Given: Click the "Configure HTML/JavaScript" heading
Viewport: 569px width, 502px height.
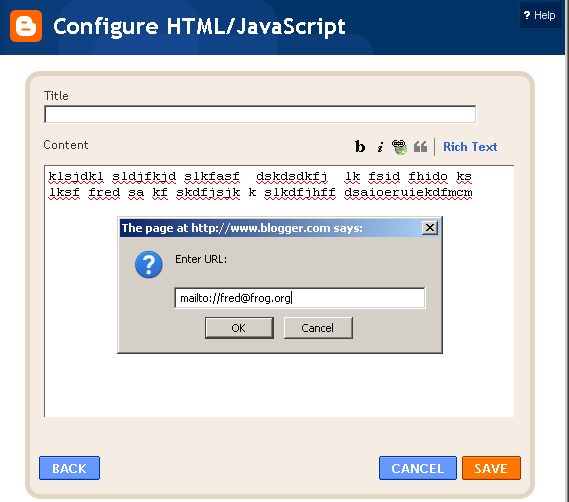Looking at the screenshot, I should pos(199,26).
